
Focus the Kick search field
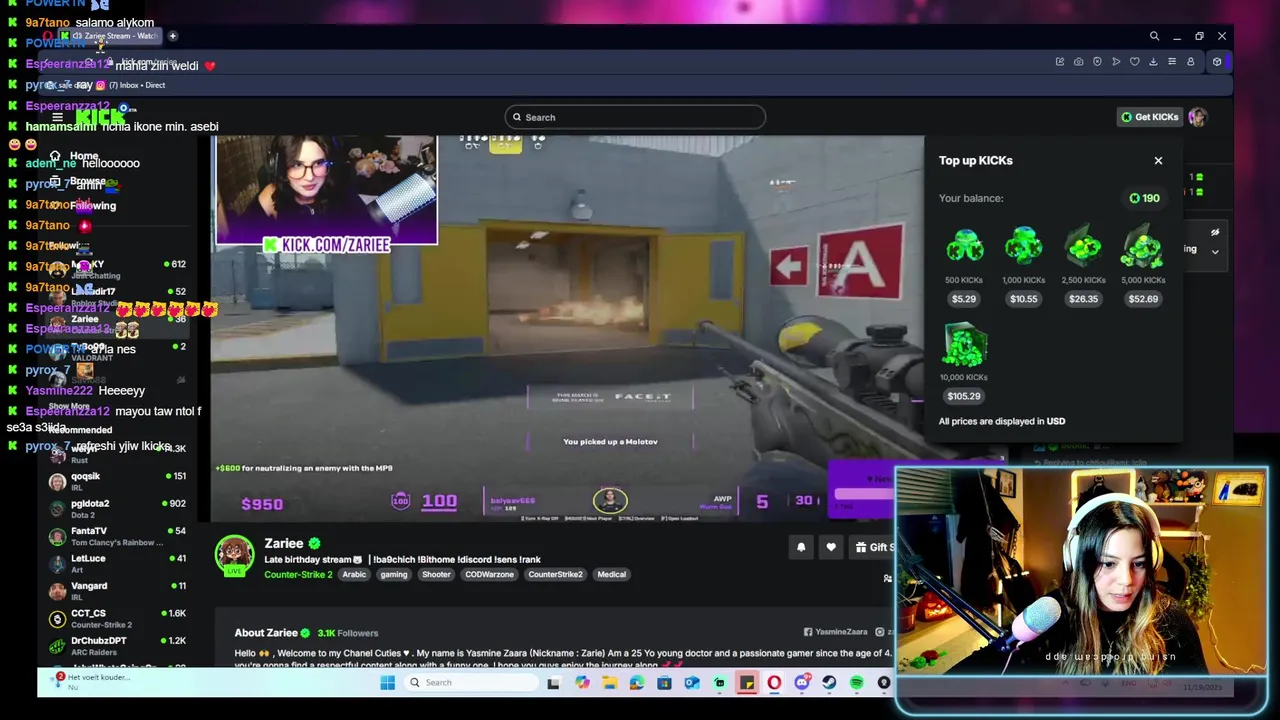tap(635, 117)
